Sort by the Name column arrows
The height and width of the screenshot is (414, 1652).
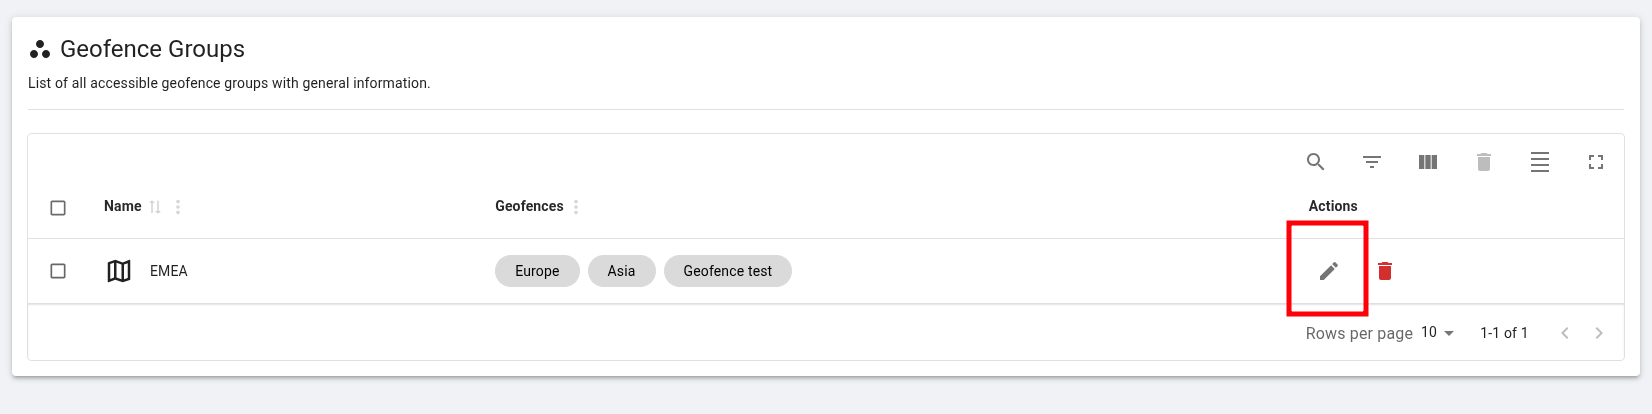pos(155,207)
